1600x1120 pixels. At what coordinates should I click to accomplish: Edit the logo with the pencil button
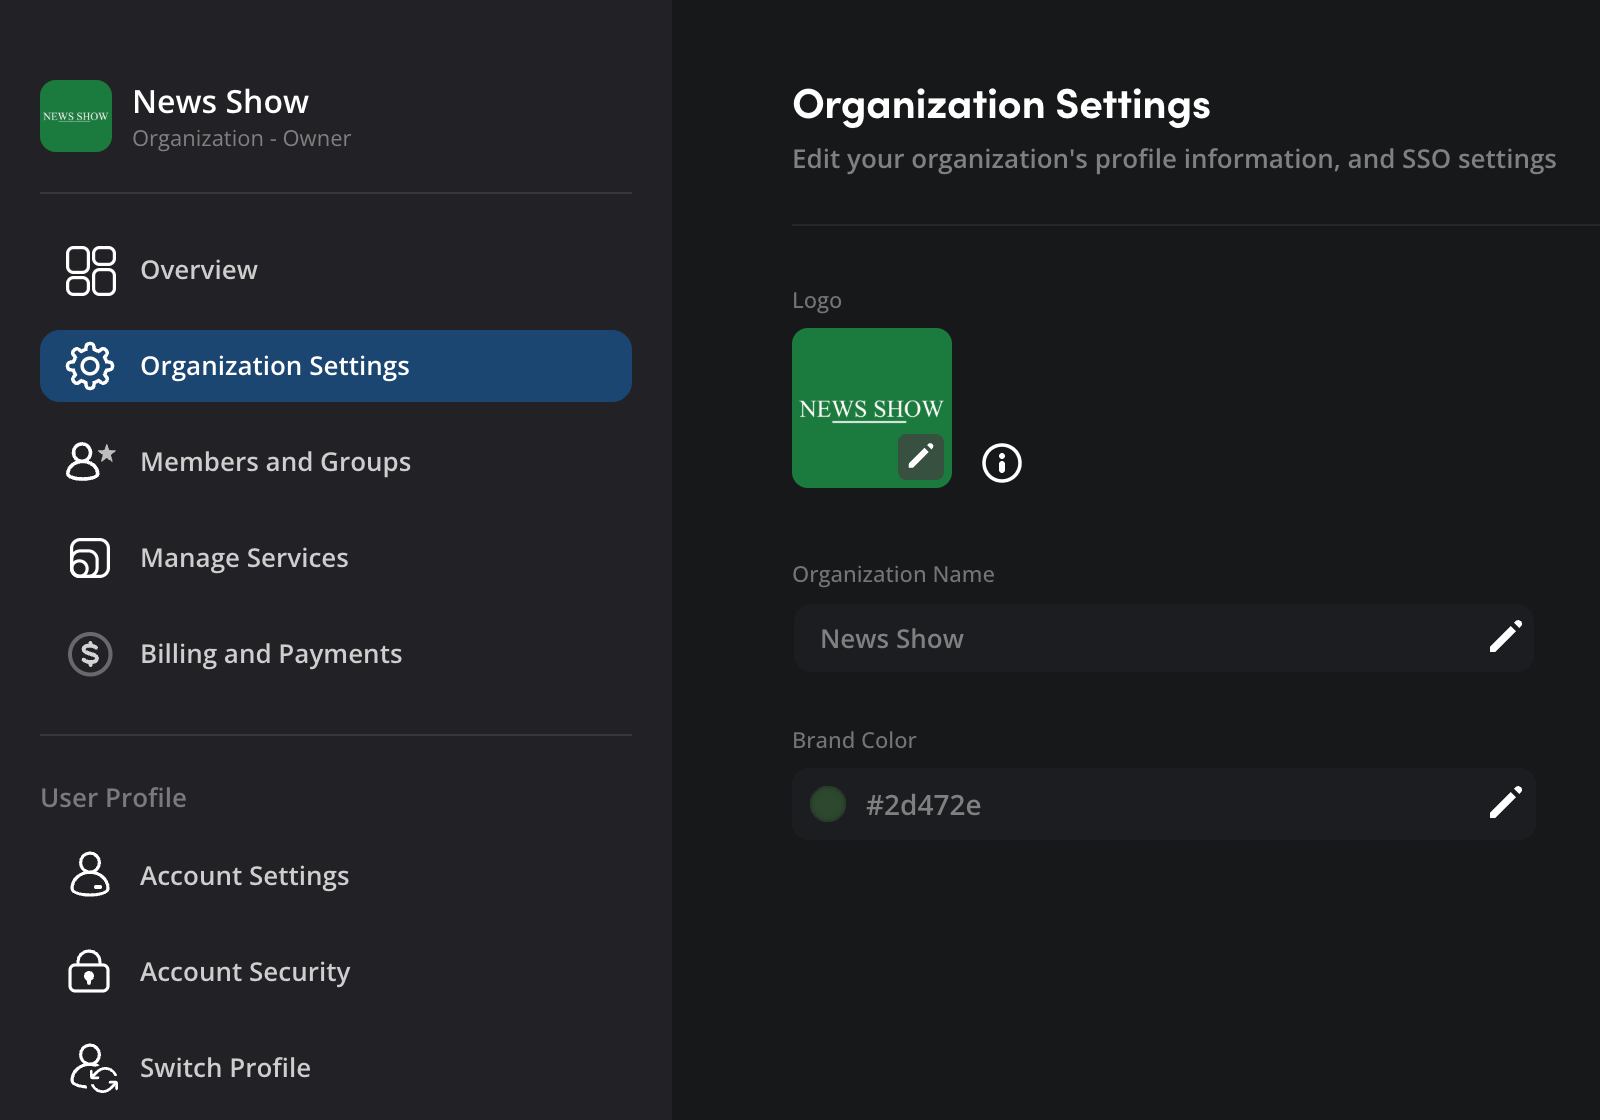click(921, 457)
